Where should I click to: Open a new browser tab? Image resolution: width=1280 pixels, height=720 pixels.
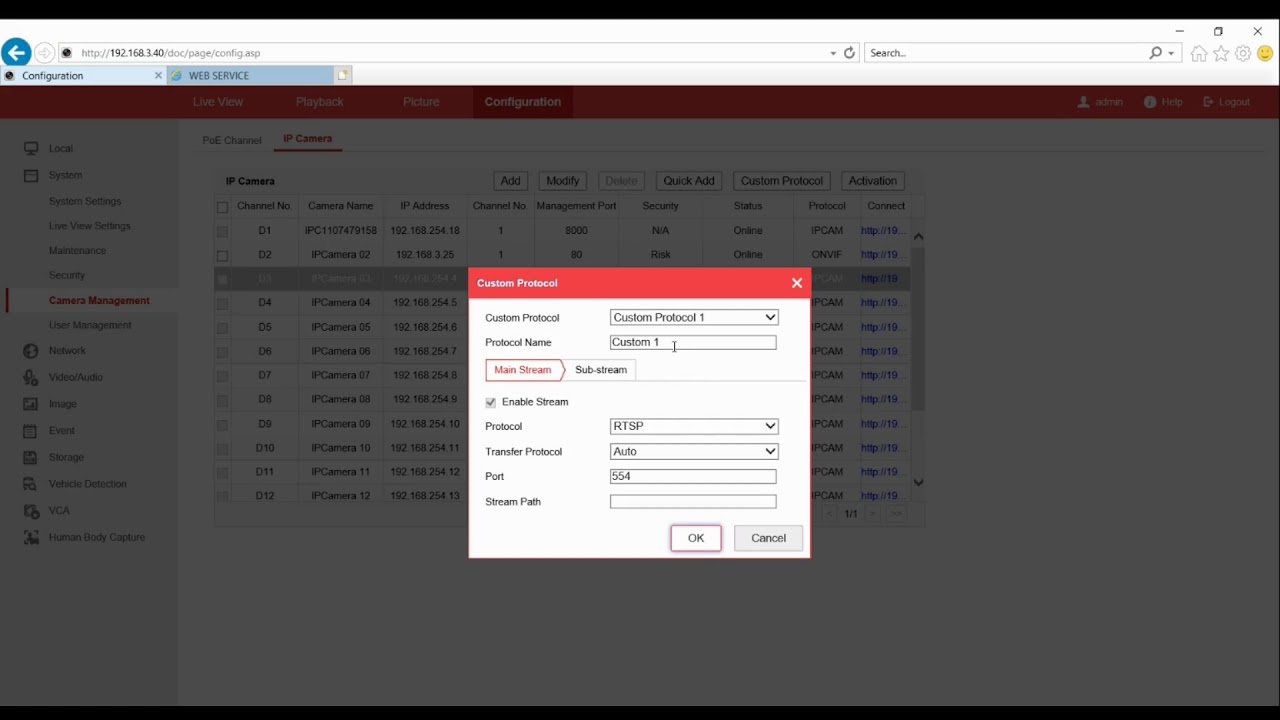tap(343, 75)
